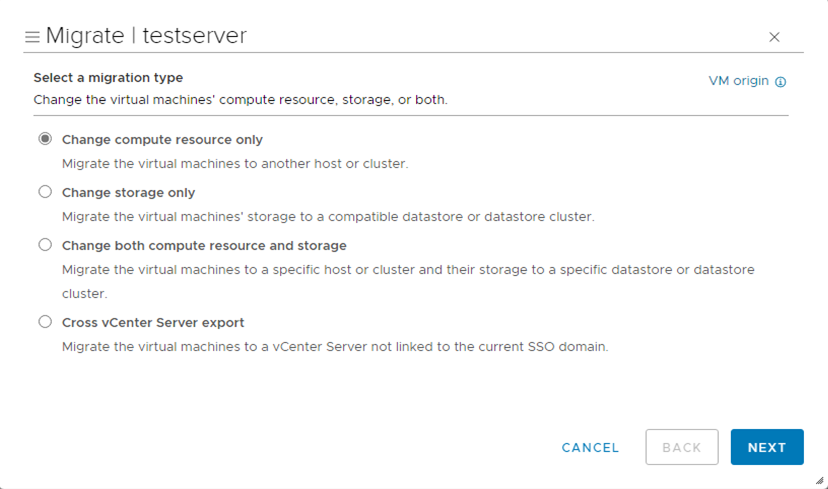Open the VM origin link
828x489 pixels.
point(738,81)
